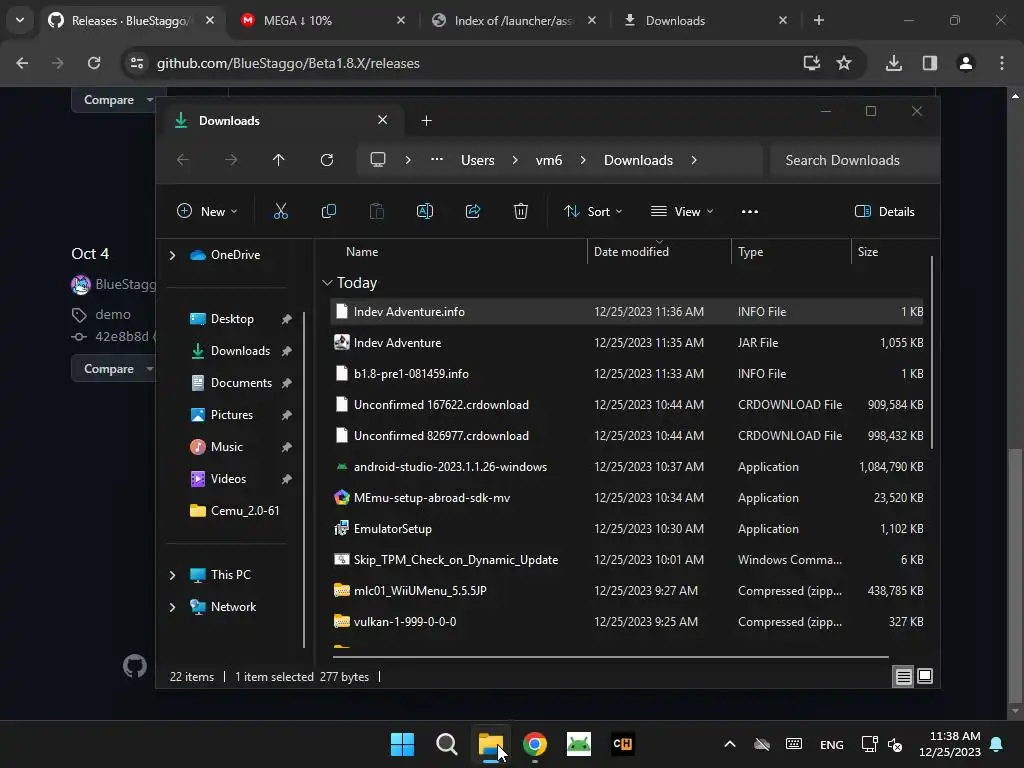Open a new Chrome tab
Screen dimensions: 1024x768
pyautogui.click(x=818, y=20)
